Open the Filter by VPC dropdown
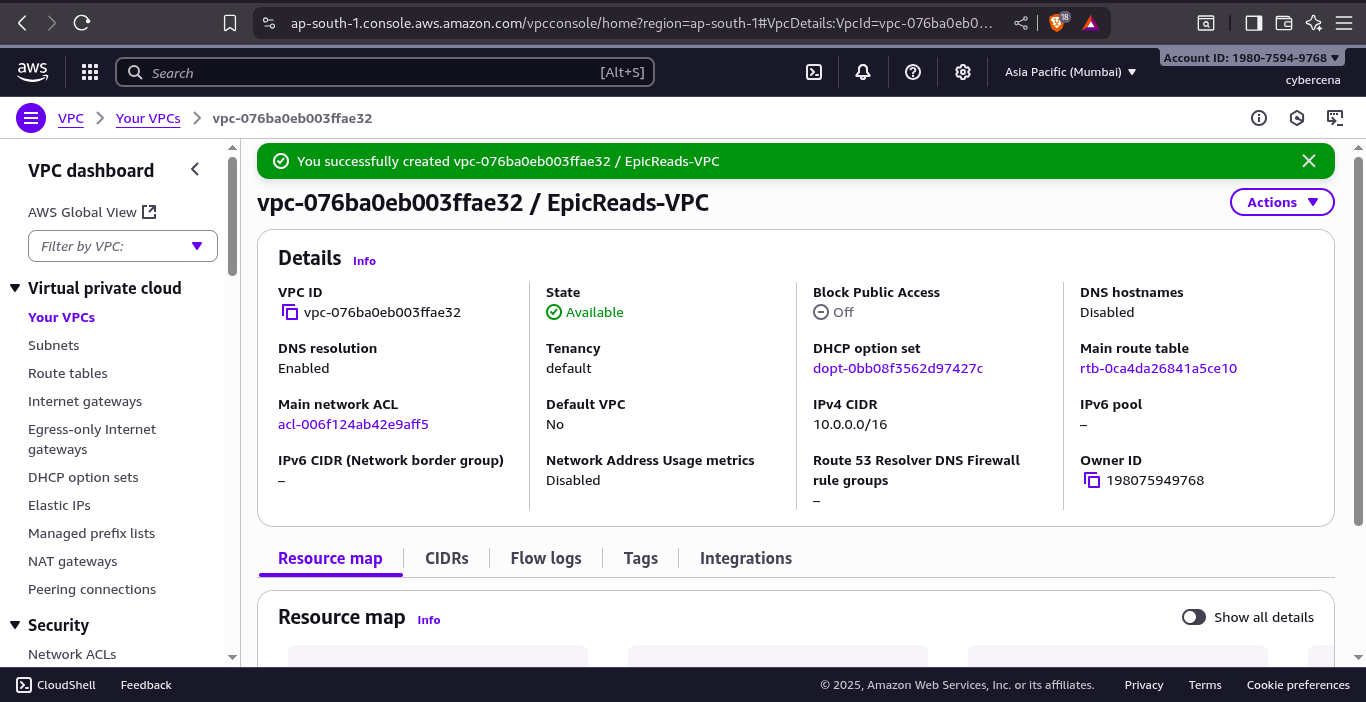 123,246
